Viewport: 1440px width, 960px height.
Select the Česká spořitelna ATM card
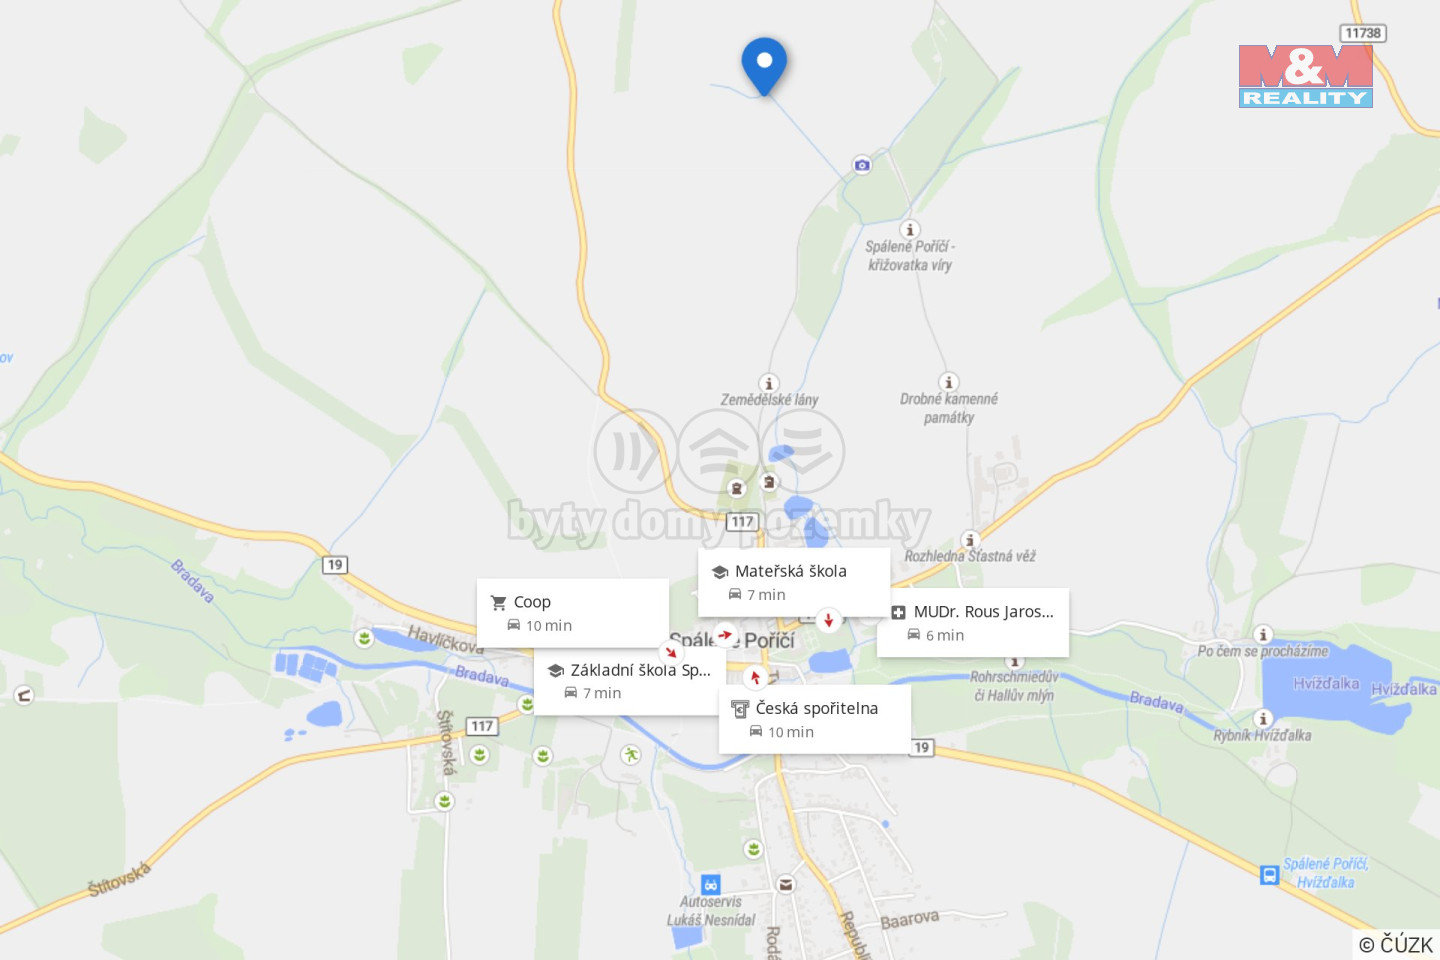815,719
